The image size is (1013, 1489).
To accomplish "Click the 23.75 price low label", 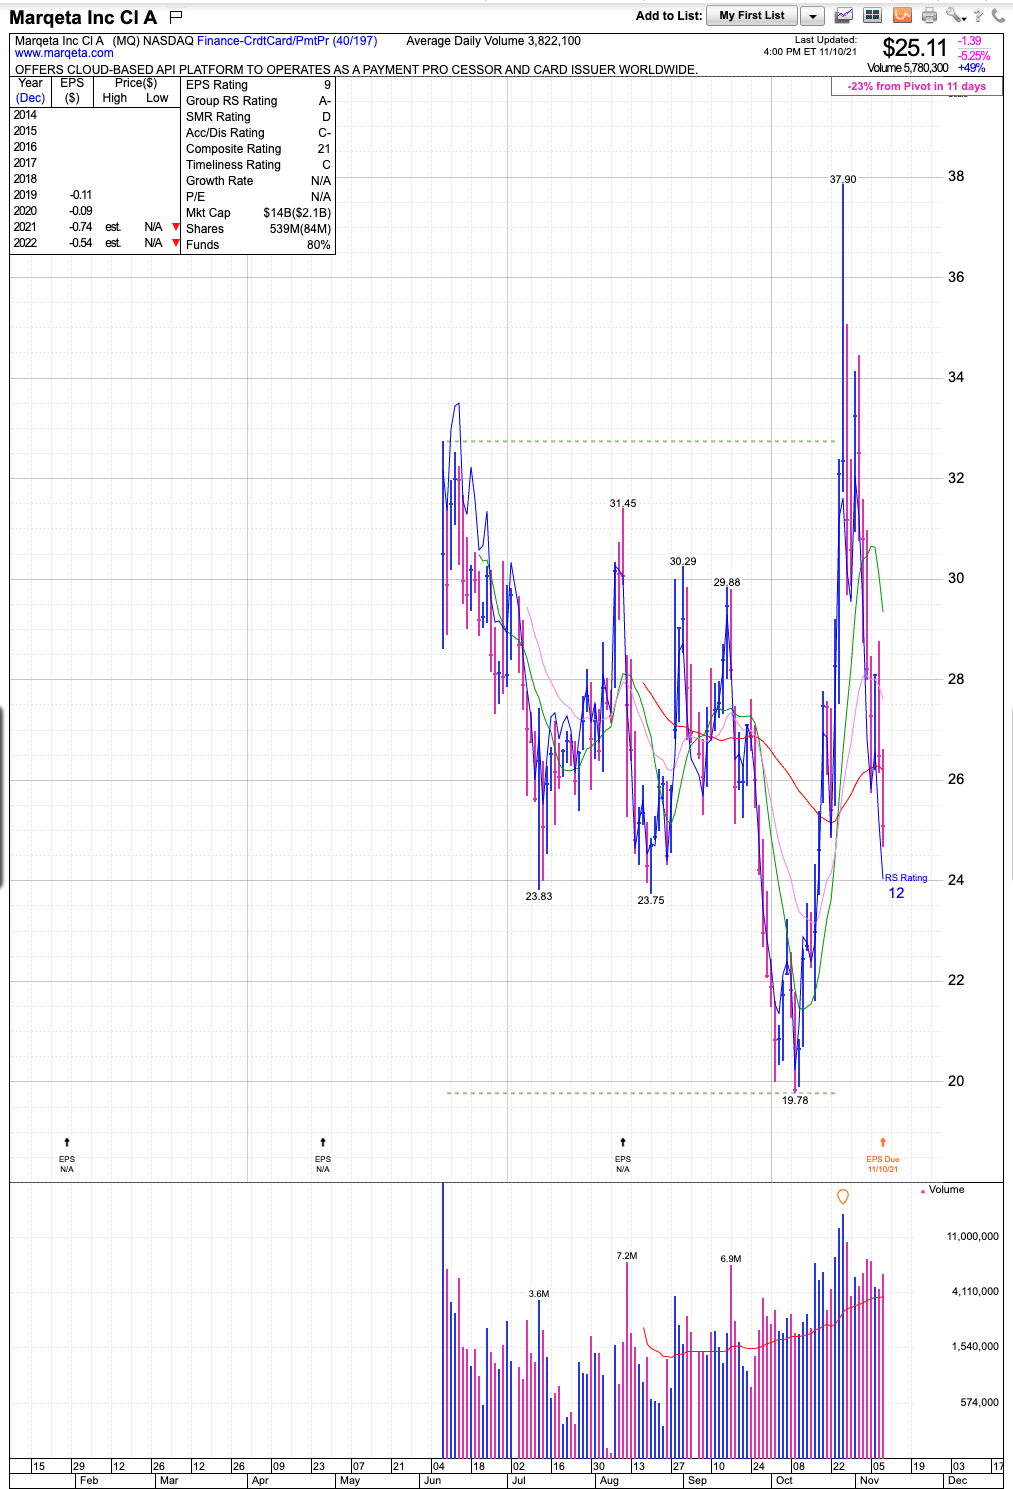I will (x=651, y=900).
